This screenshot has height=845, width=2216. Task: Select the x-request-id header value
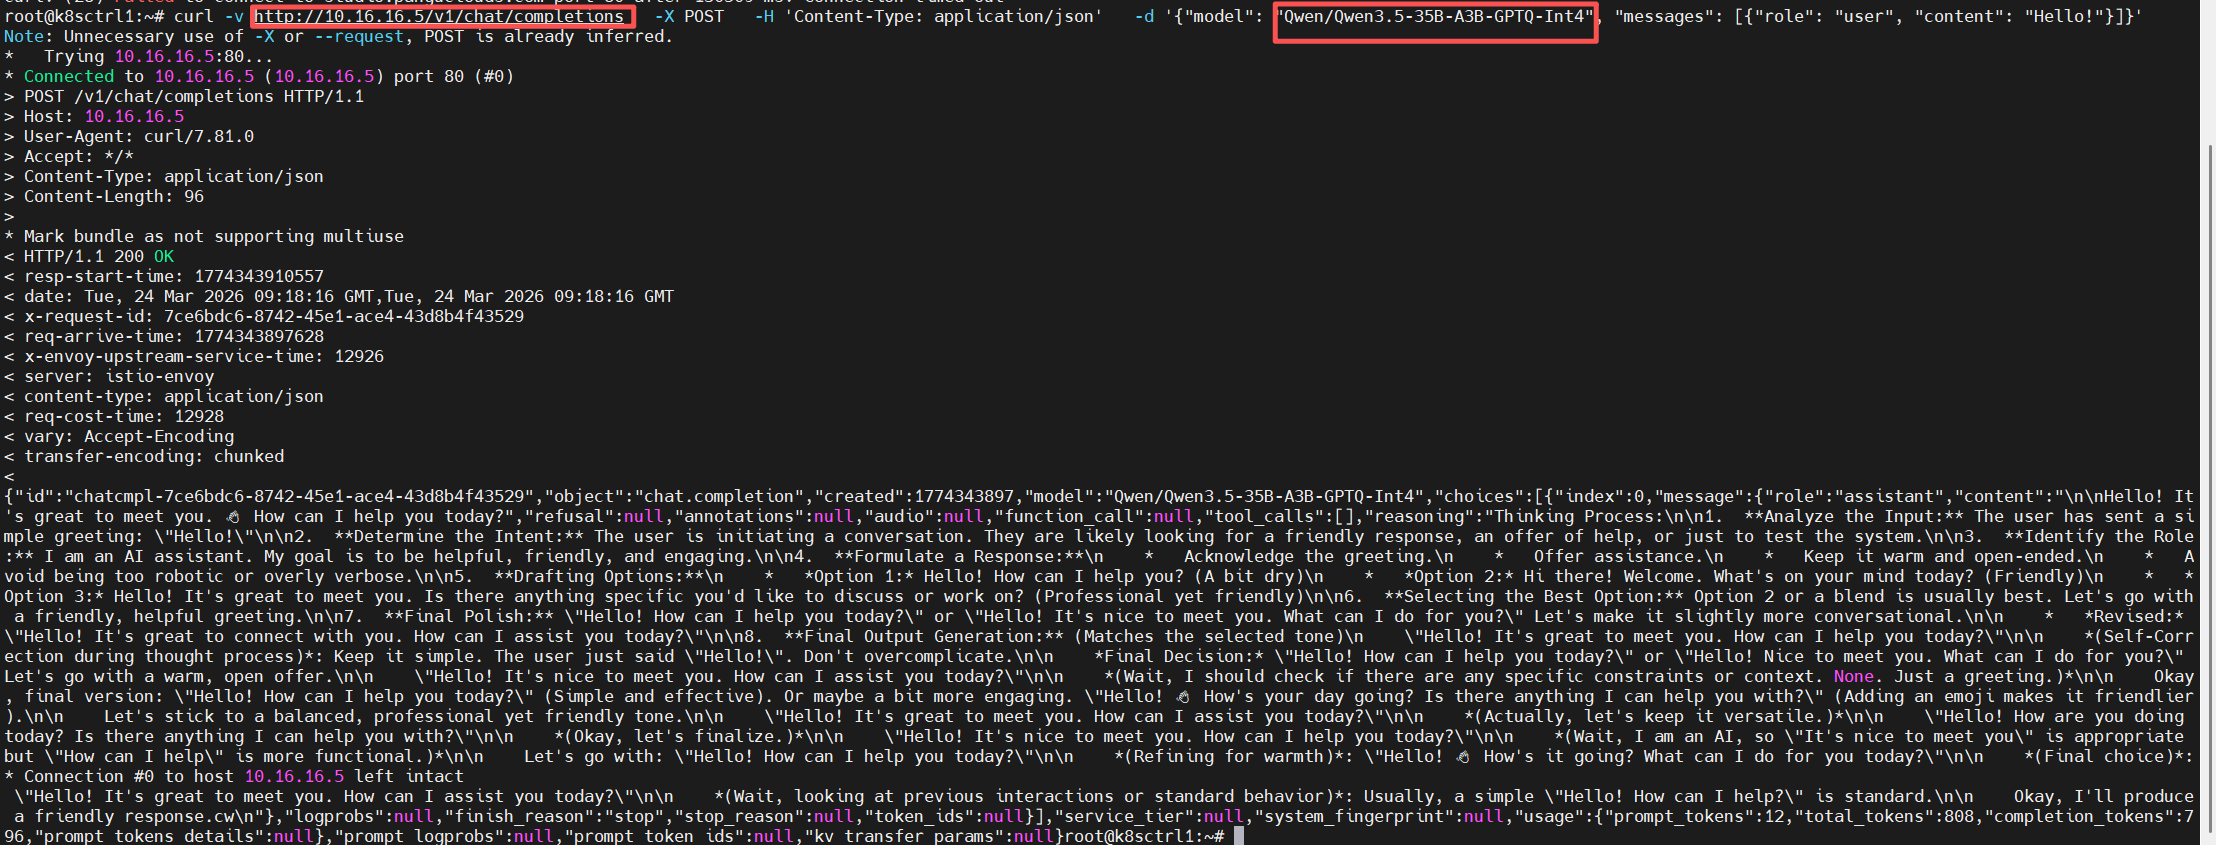[343, 317]
